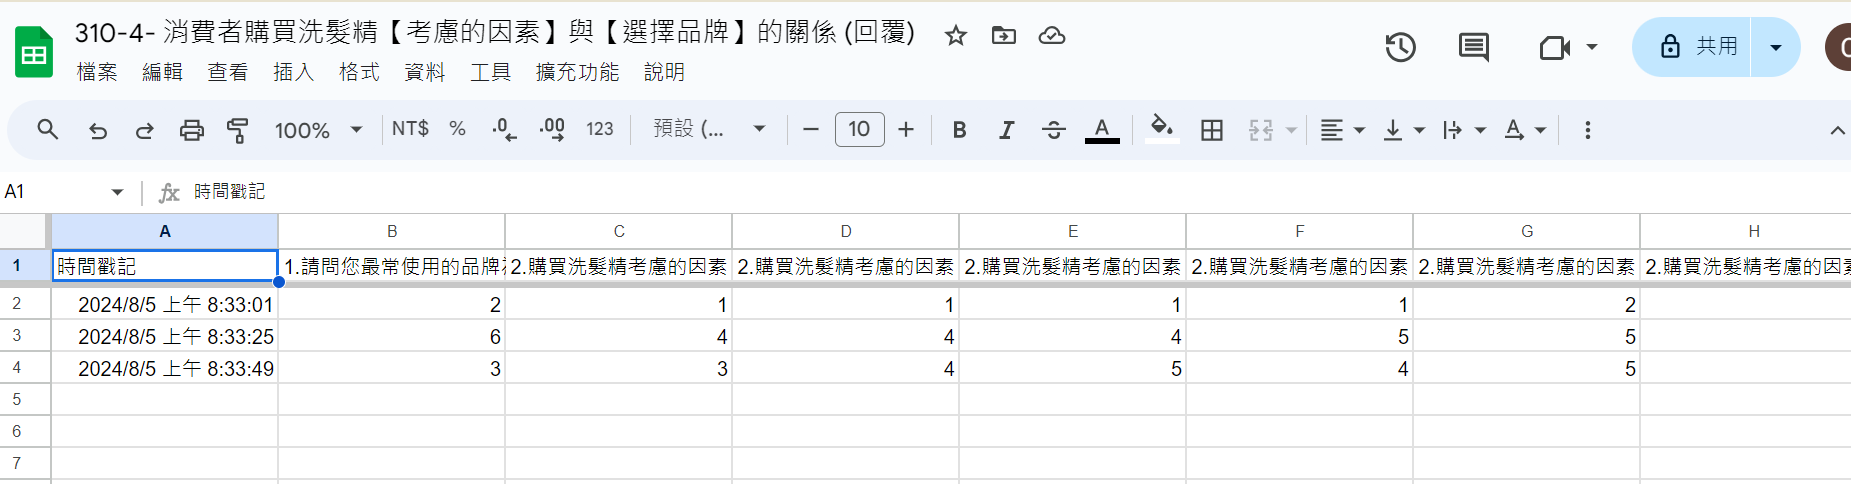Click the undo icon in toolbar
Image resolution: width=1851 pixels, height=484 pixels.
[x=98, y=130]
